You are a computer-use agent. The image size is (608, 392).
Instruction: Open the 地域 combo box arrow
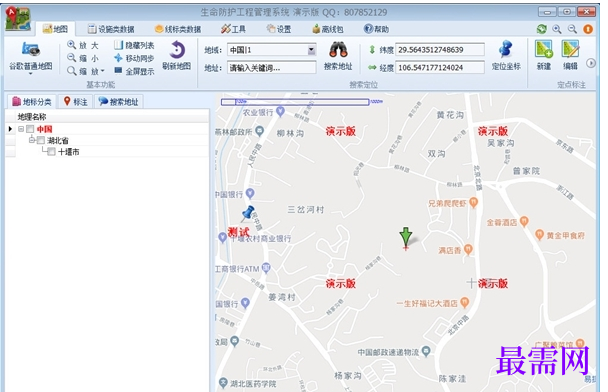tap(311, 50)
